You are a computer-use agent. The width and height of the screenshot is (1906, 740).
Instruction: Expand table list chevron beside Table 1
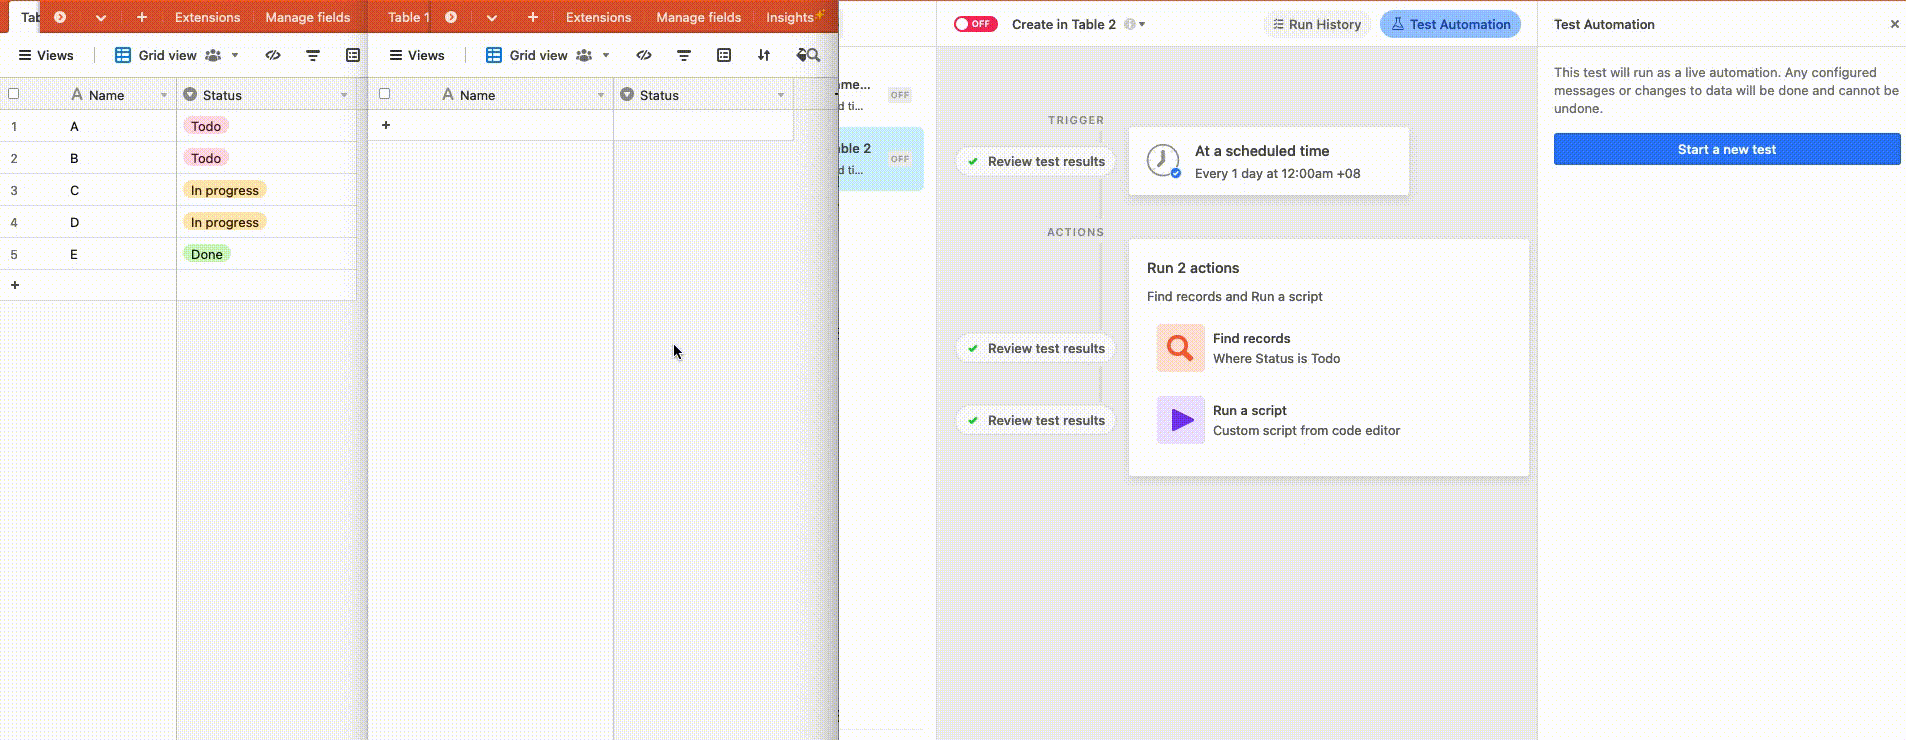tap(492, 17)
